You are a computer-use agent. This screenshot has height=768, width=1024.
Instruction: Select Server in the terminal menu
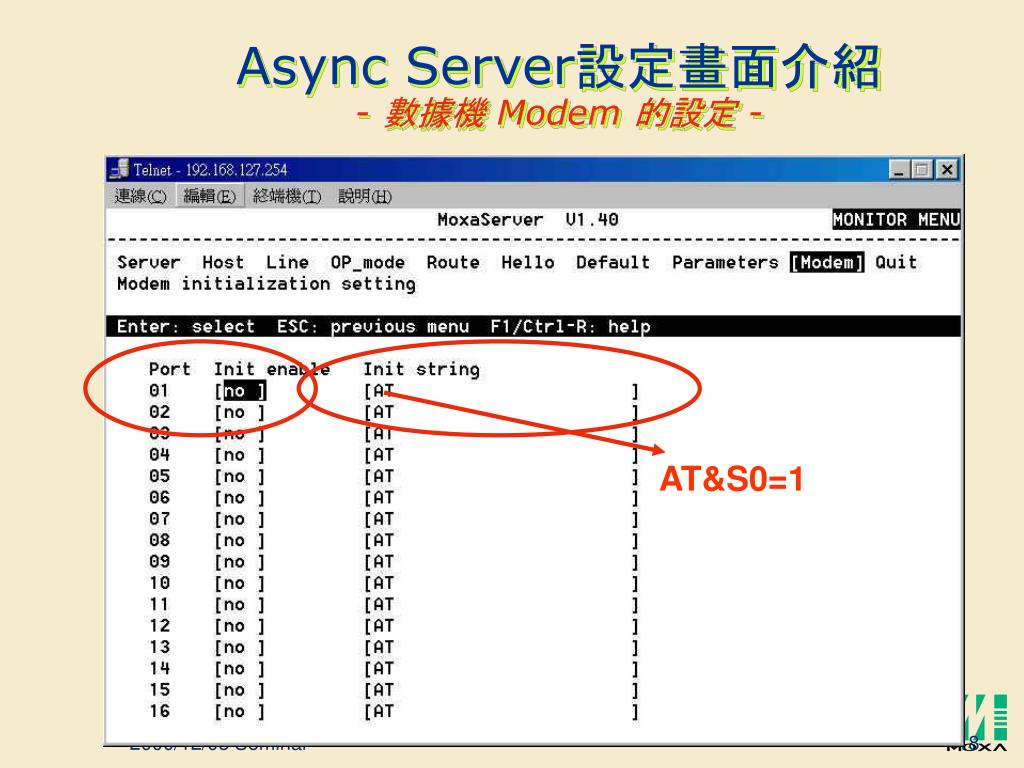pos(148,263)
